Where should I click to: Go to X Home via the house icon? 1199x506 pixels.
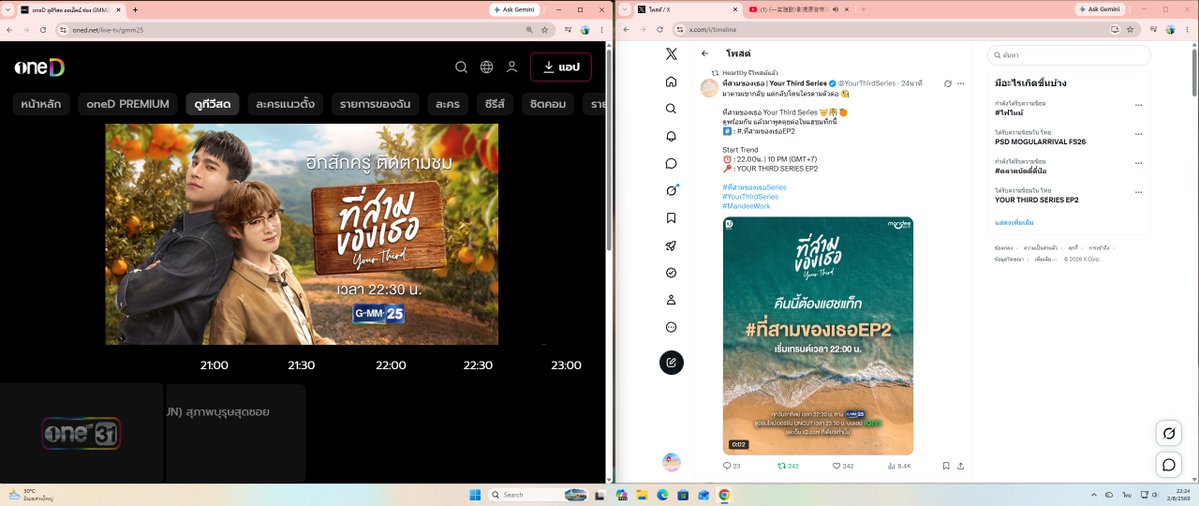coord(671,82)
